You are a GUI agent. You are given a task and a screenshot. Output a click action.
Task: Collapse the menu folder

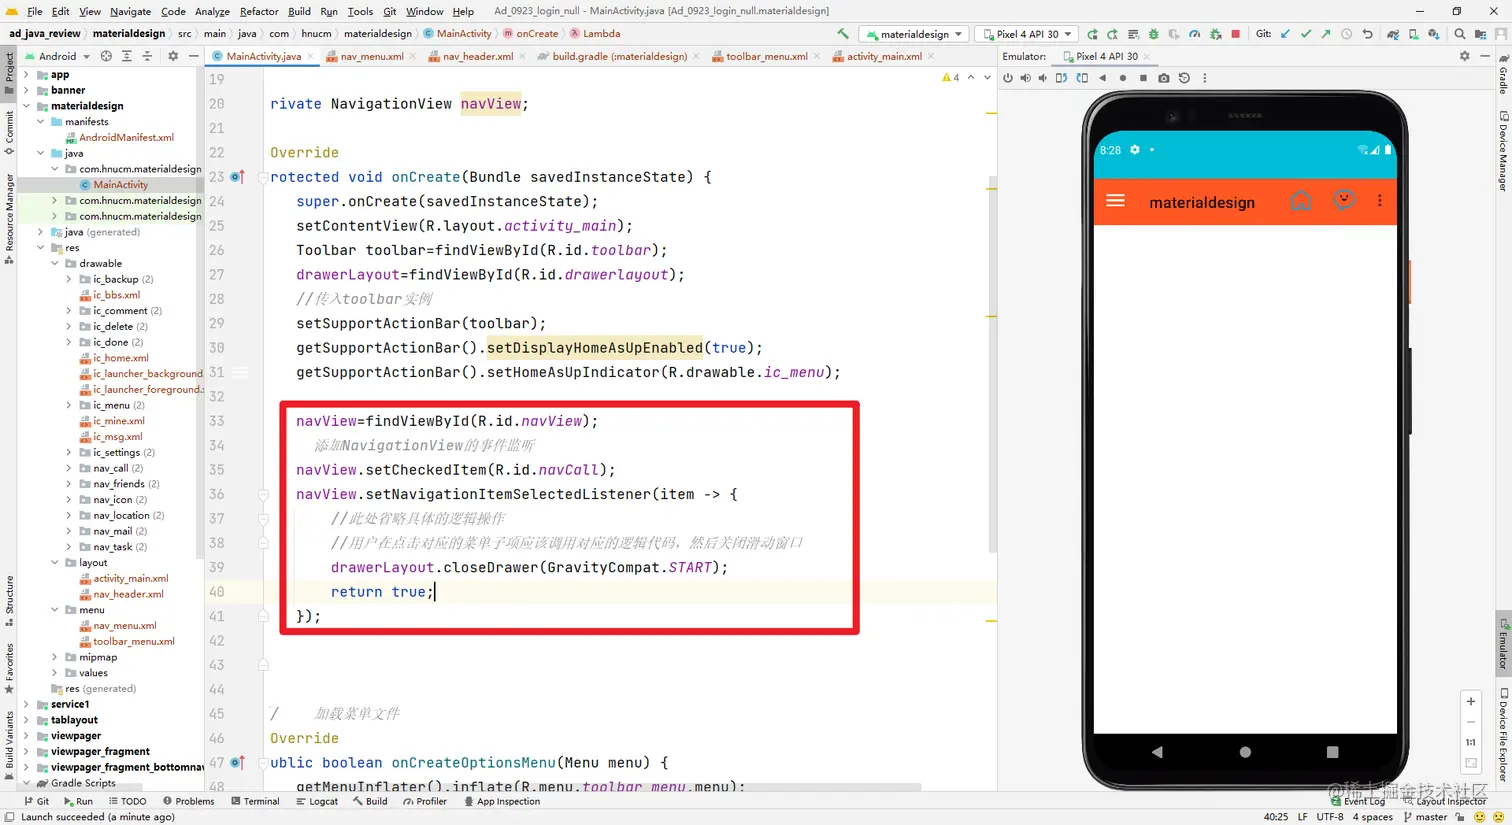(x=55, y=610)
